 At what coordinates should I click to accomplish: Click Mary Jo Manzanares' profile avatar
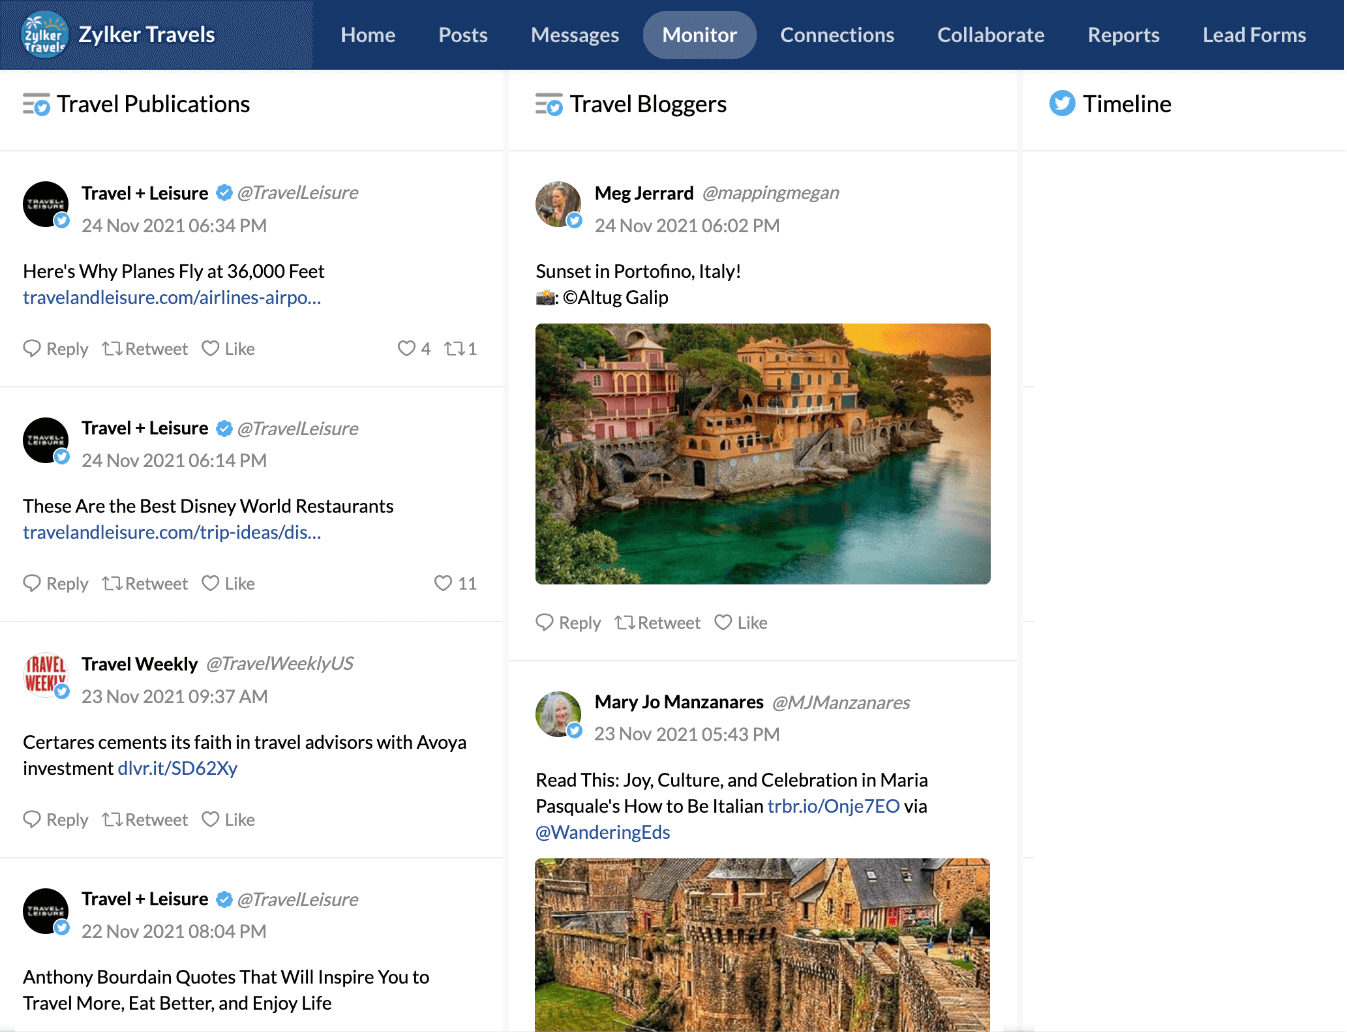(x=558, y=714)
